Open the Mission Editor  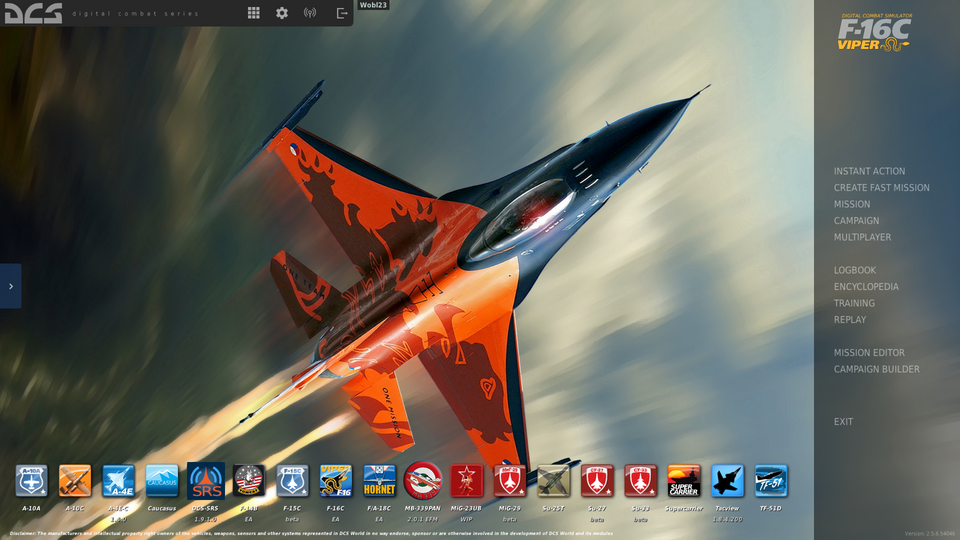pos(869,353)
